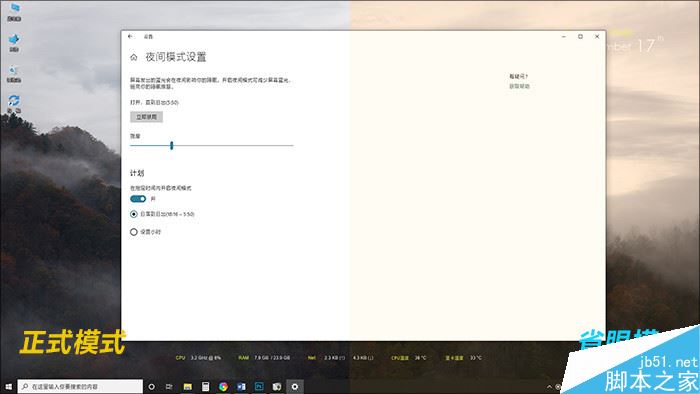Open Calculator icon on the taskbar
The image size is (700, 394).
pos(205,387)
